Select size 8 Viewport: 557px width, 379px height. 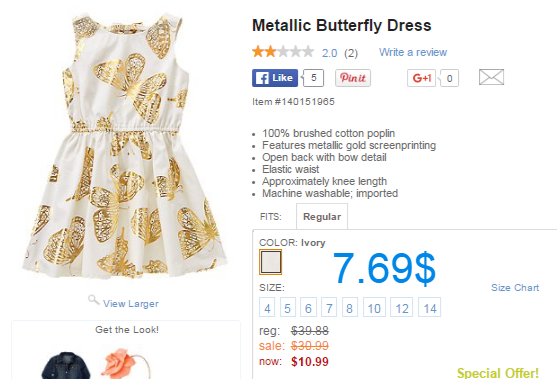(x=350, y=308)
